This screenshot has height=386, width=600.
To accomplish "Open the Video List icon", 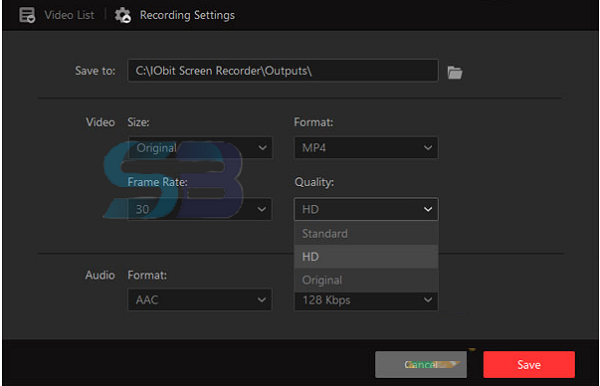I will [27, 15].
